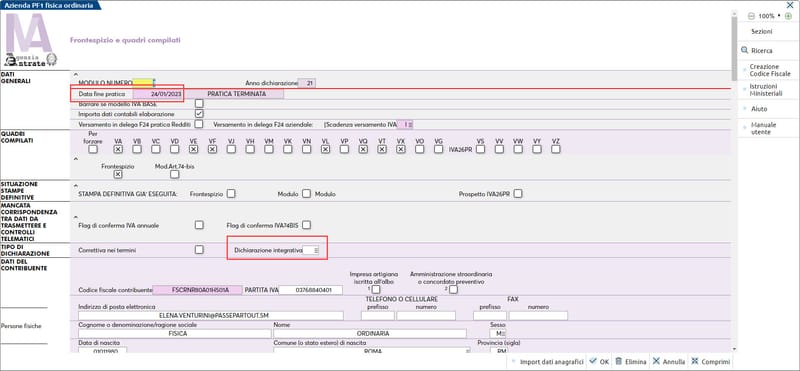Tick the Mod.Art.74-bis checkbox
Screen dimensions: 800x371
(174, 175)
